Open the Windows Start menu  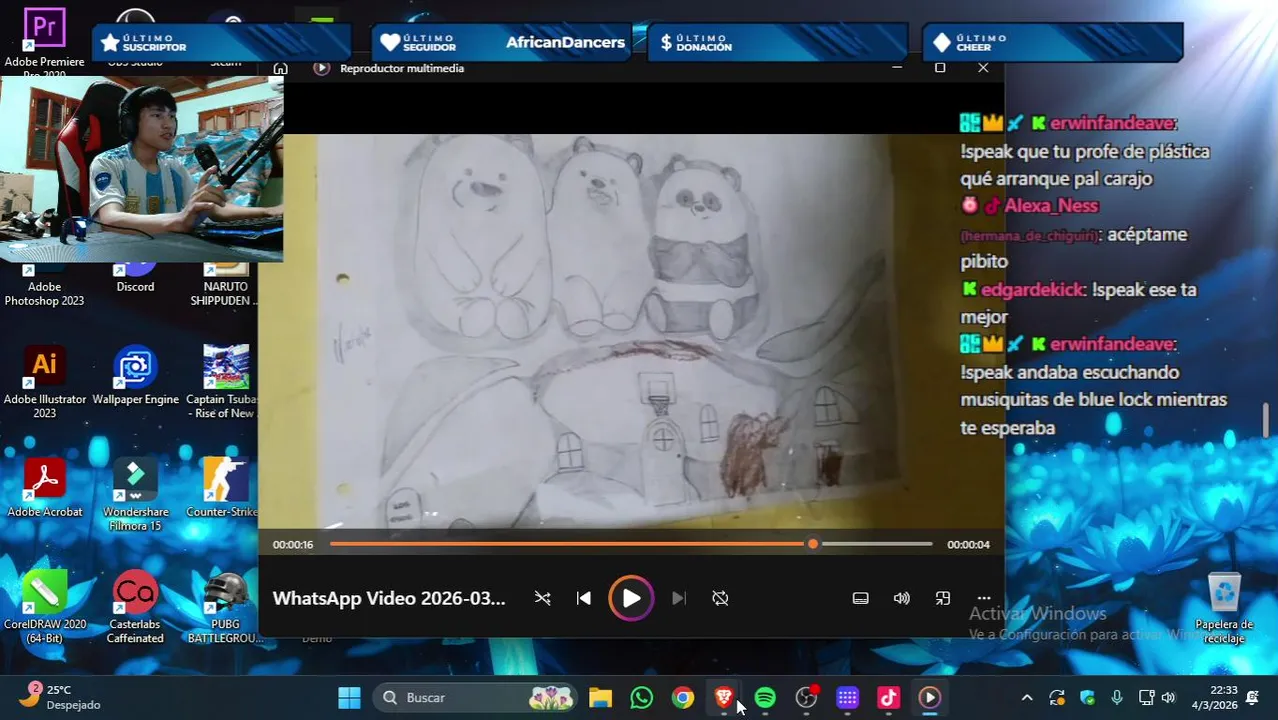[x=349, y=697]
